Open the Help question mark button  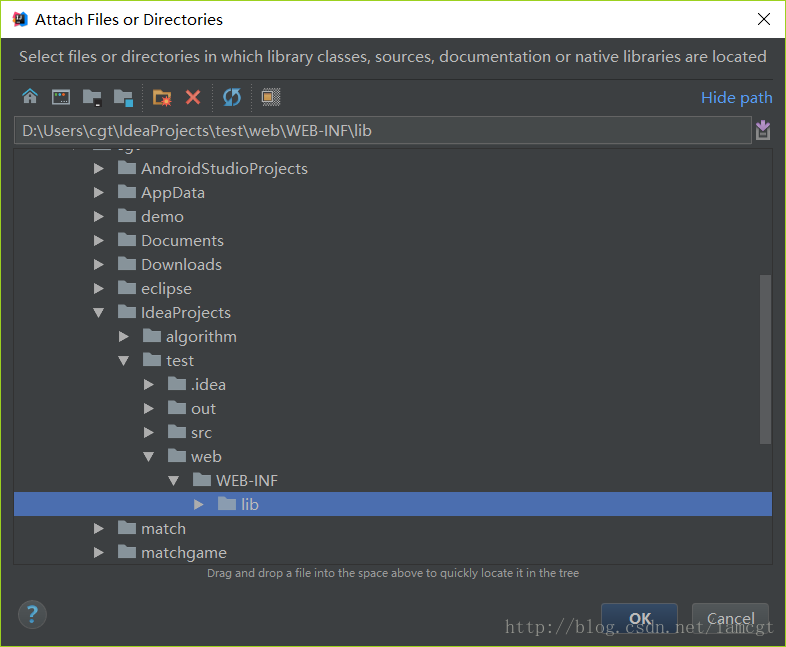point(32,614)
